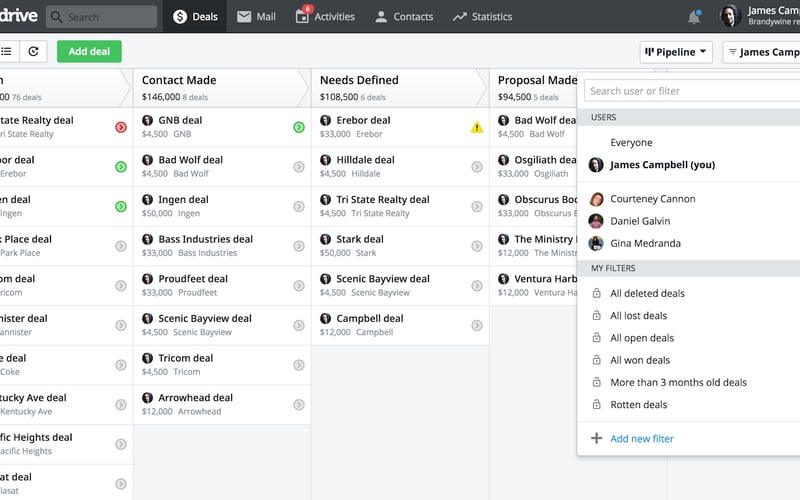800x500 pixels.
Task: Click activity icon on Pacific Heights deal
Action: (121, 444)
